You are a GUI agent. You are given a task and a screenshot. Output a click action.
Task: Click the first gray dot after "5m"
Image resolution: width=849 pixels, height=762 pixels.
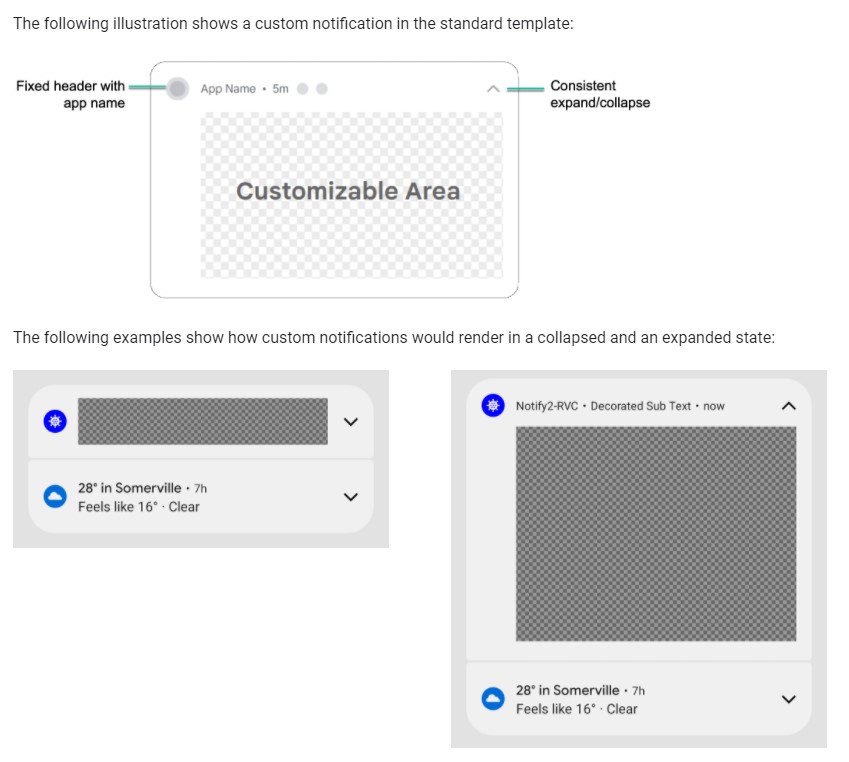[303, 89]
